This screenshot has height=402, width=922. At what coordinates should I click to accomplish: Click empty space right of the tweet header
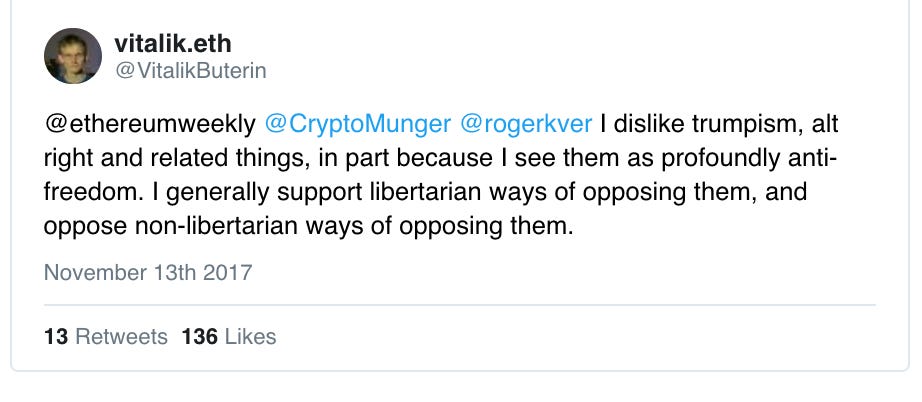(588, 56)
